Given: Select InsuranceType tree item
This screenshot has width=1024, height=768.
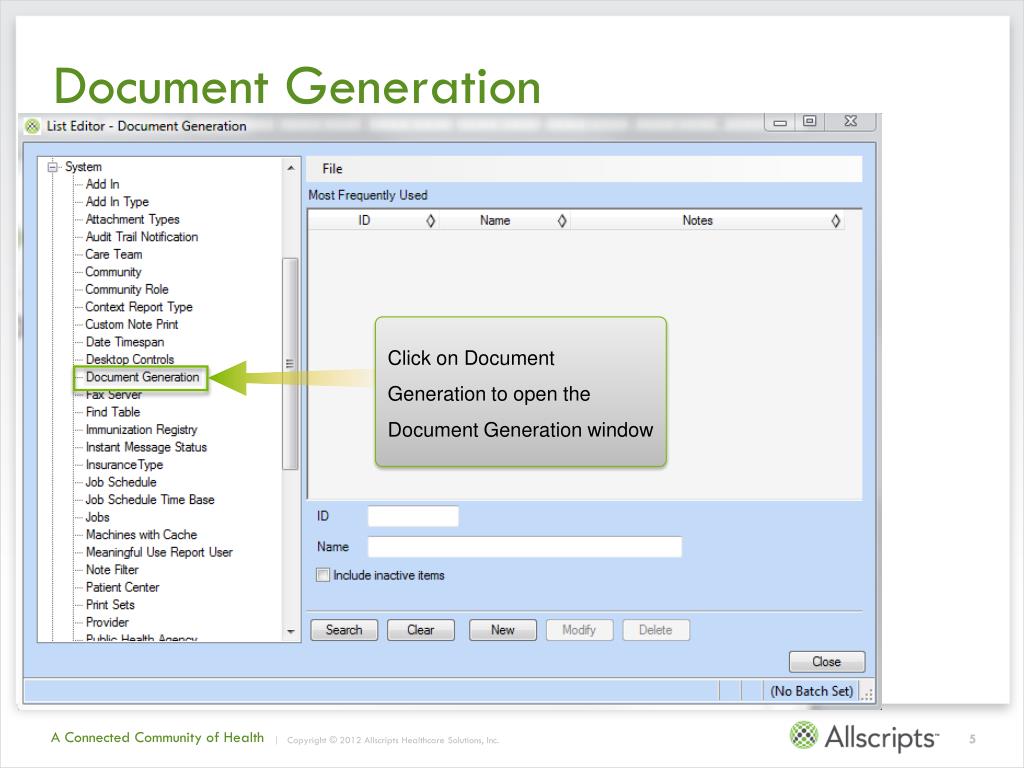Looking at the screenshot, I should (x=124, y=465).
